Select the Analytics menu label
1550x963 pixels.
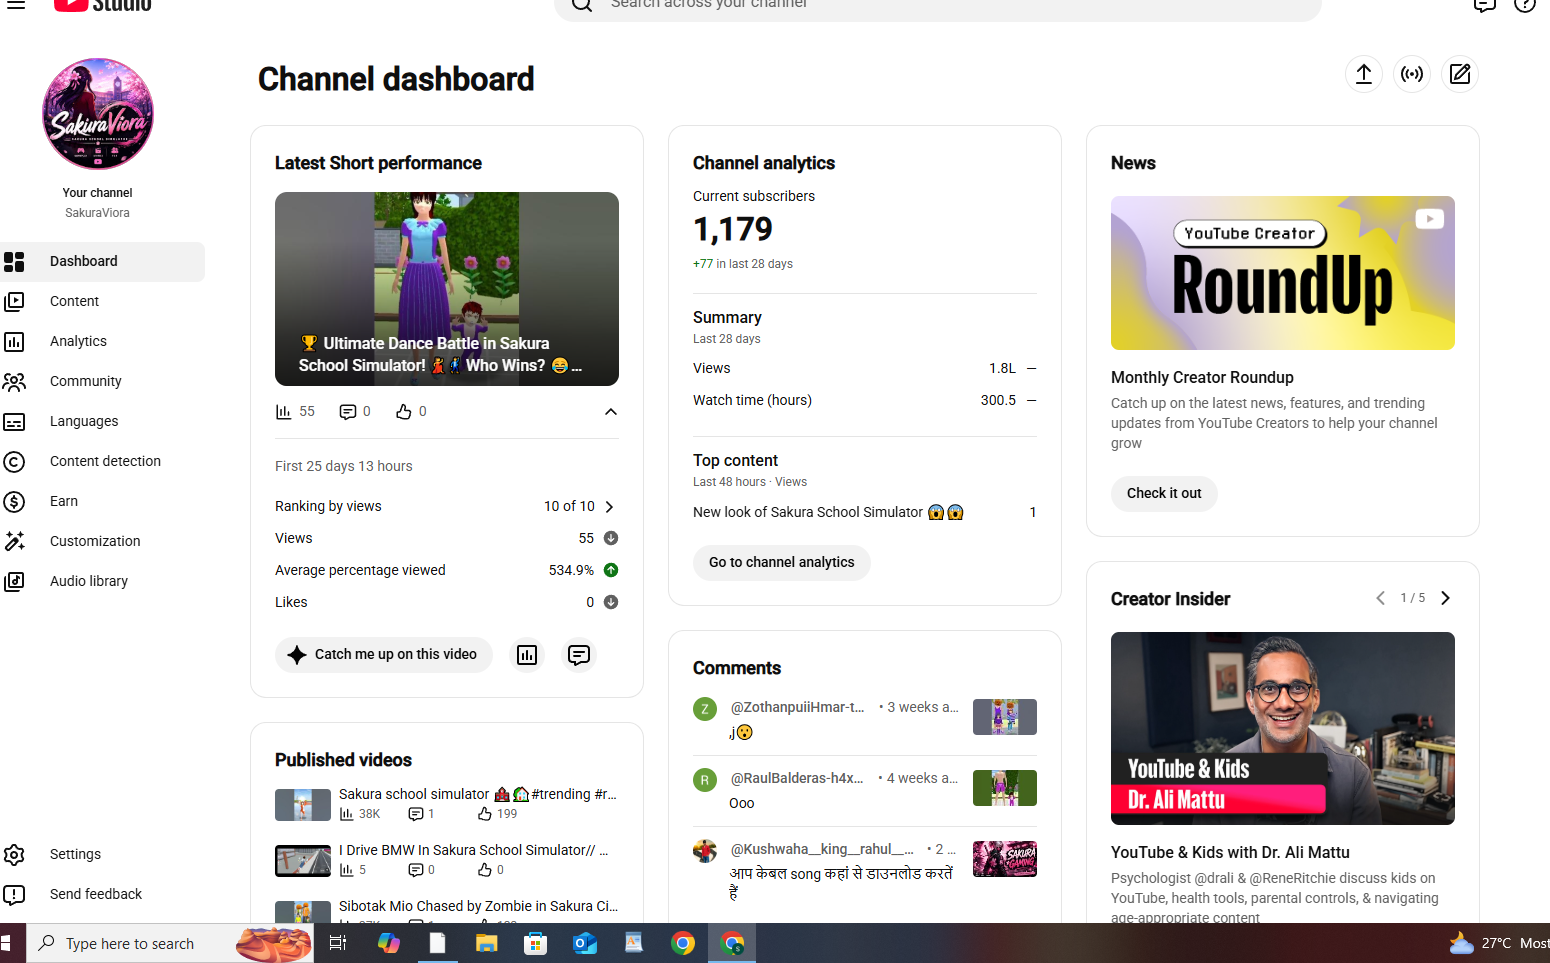[x=78, y=341]
